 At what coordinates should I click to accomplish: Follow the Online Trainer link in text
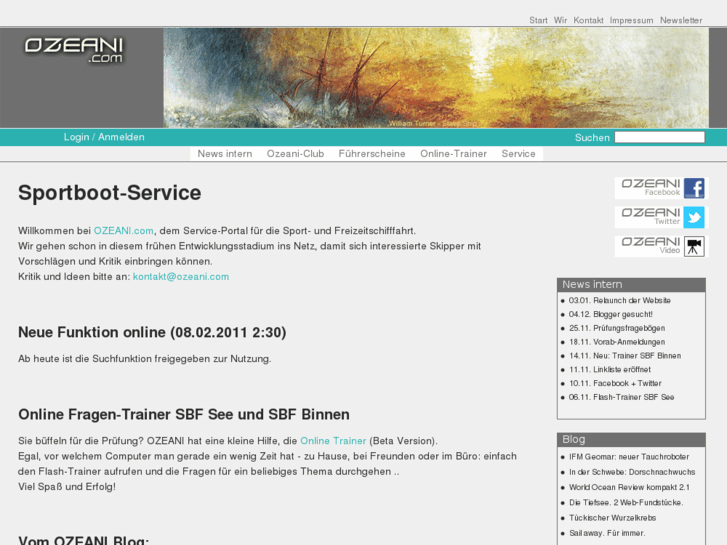point(333,441)
